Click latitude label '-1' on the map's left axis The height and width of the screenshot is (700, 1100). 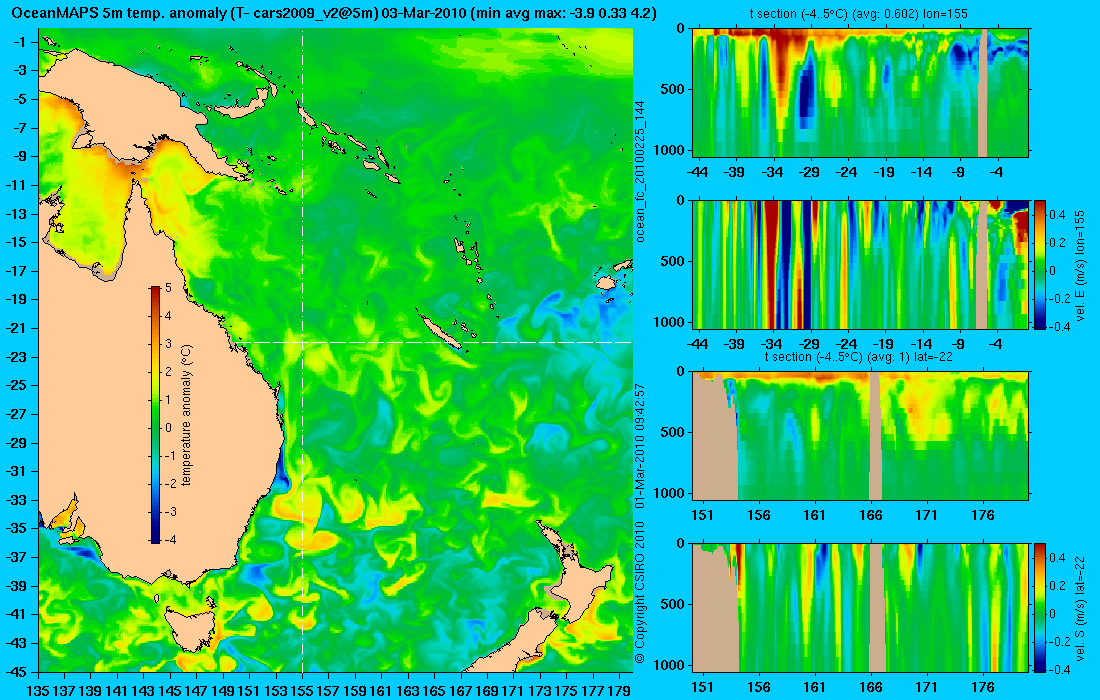click(19, 42)
